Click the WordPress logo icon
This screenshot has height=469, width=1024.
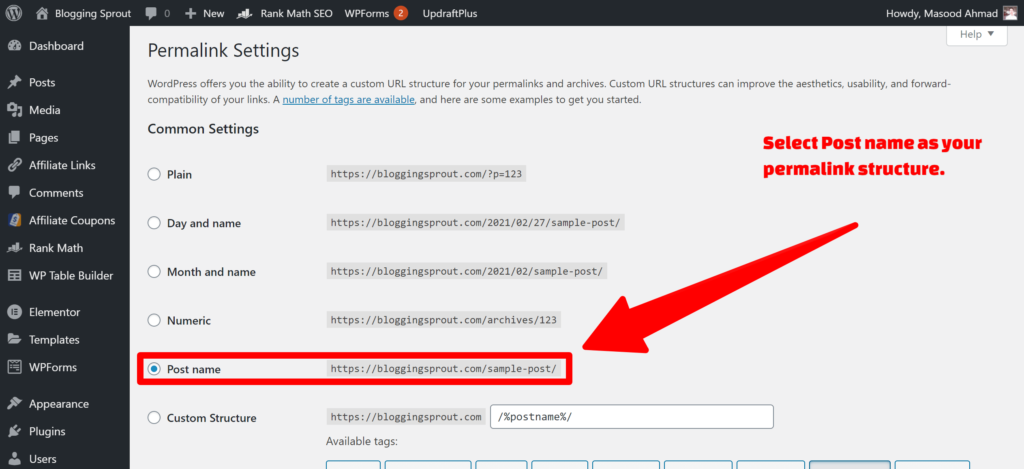coord(14,13)
